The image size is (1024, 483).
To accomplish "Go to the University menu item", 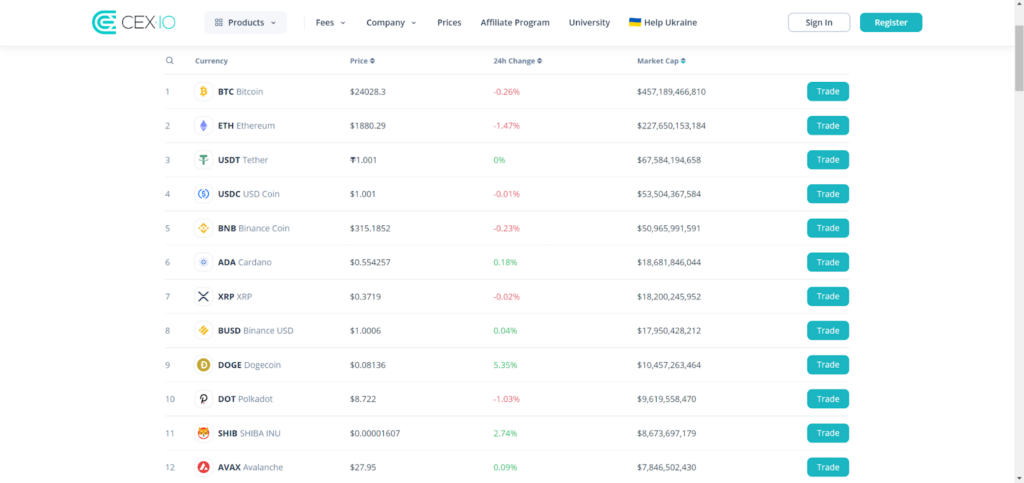I will (x=589, y=22).
